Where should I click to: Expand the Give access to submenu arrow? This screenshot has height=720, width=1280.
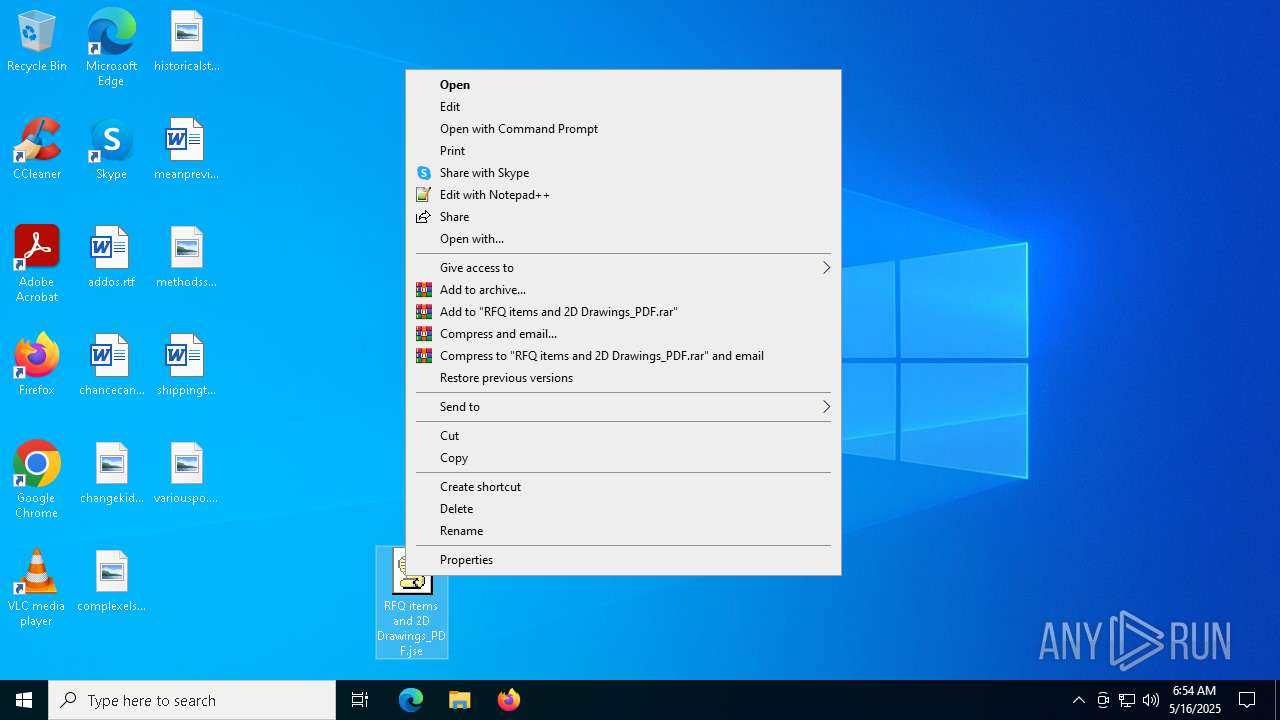(x=826, y=268)
